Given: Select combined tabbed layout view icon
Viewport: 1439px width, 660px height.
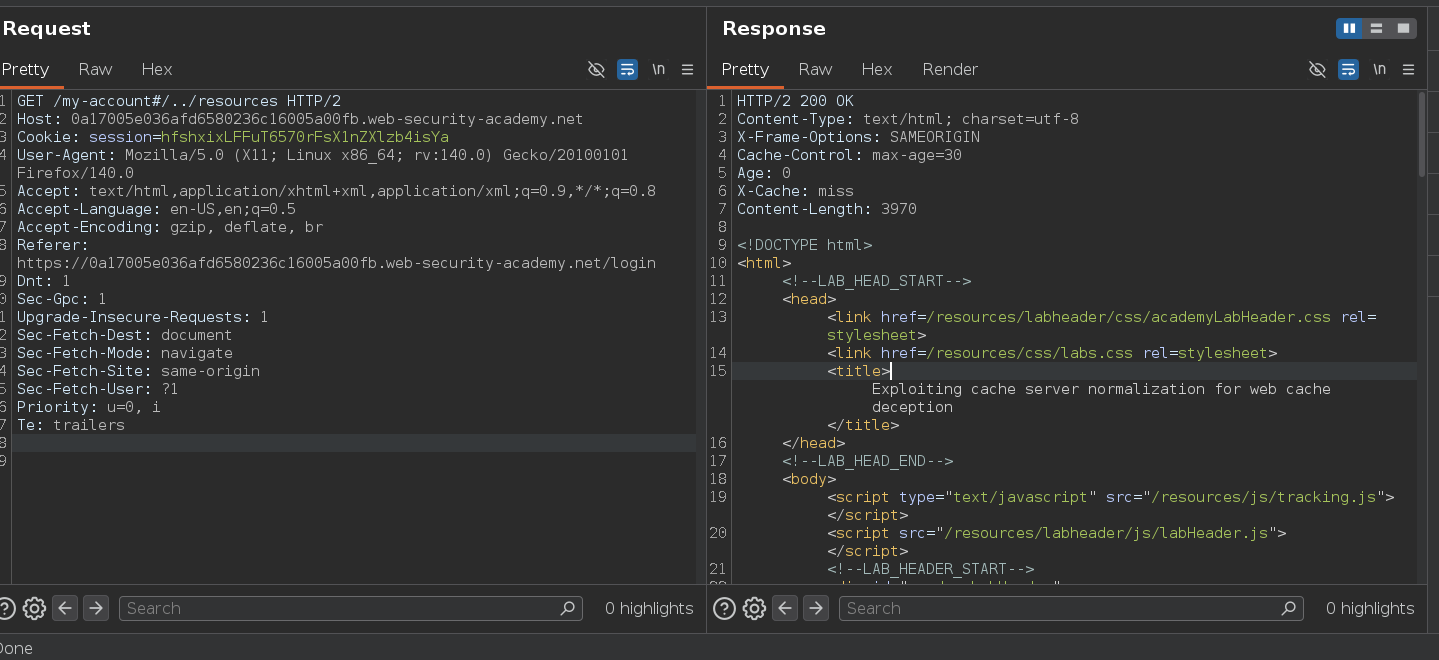Looking at the screenshot, I should pyautogui.click(x=1404, y=28).
